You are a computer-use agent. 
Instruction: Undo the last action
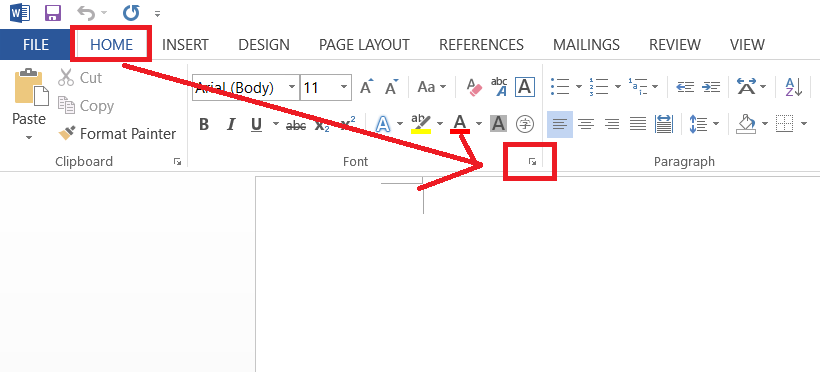pyautogui.click(x=86, y=13)
